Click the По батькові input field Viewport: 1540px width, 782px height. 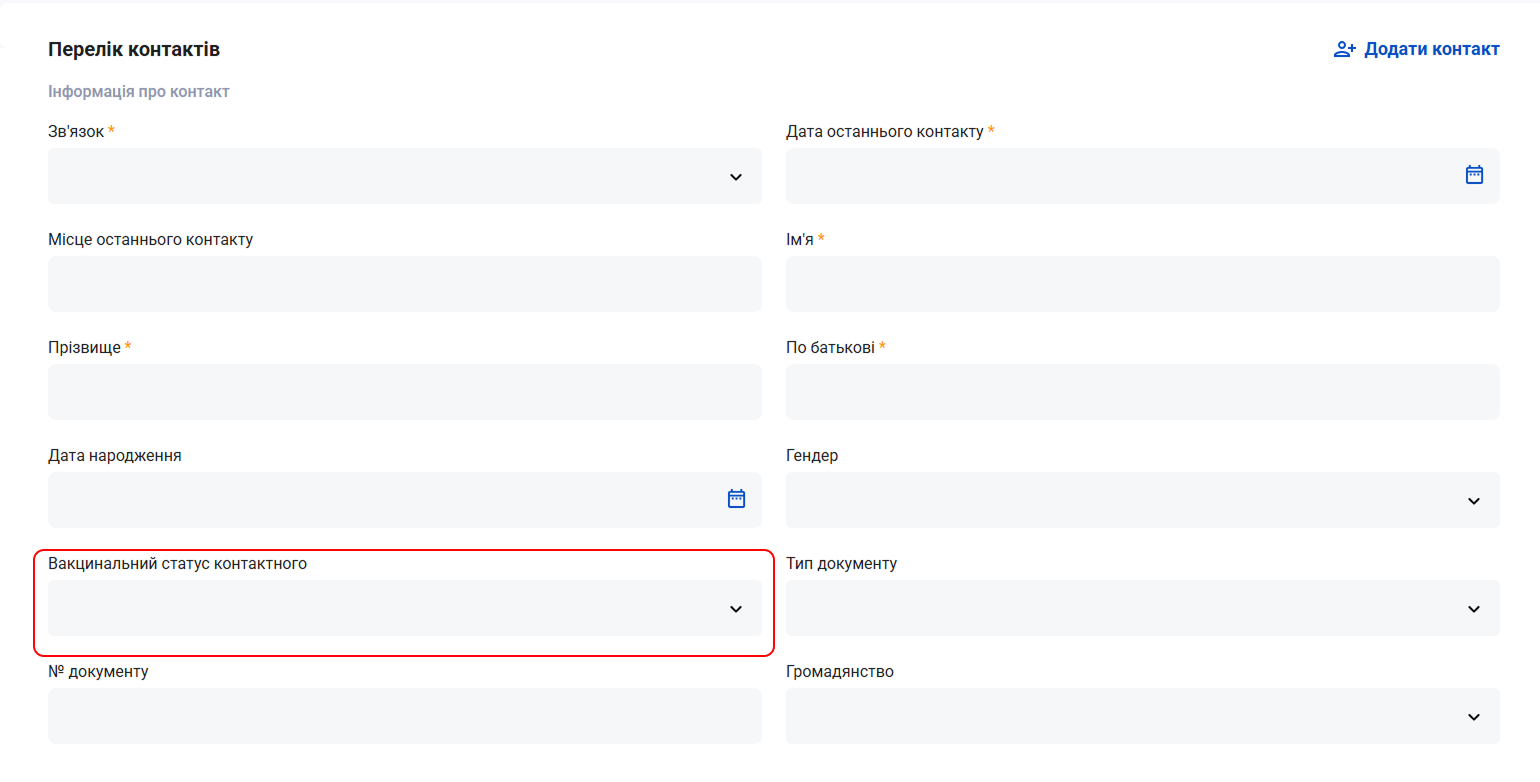coord(1143,392)
